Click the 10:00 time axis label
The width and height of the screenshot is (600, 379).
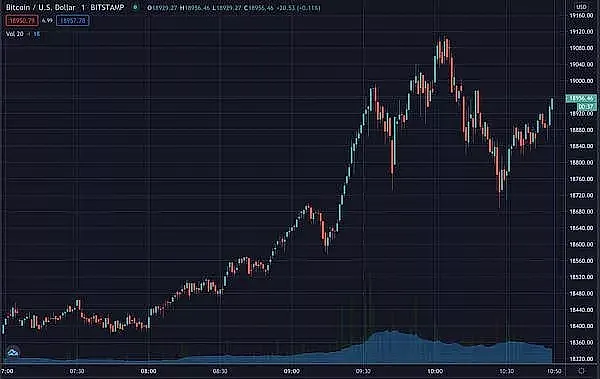pyautogui.click(x=435, y=371)
